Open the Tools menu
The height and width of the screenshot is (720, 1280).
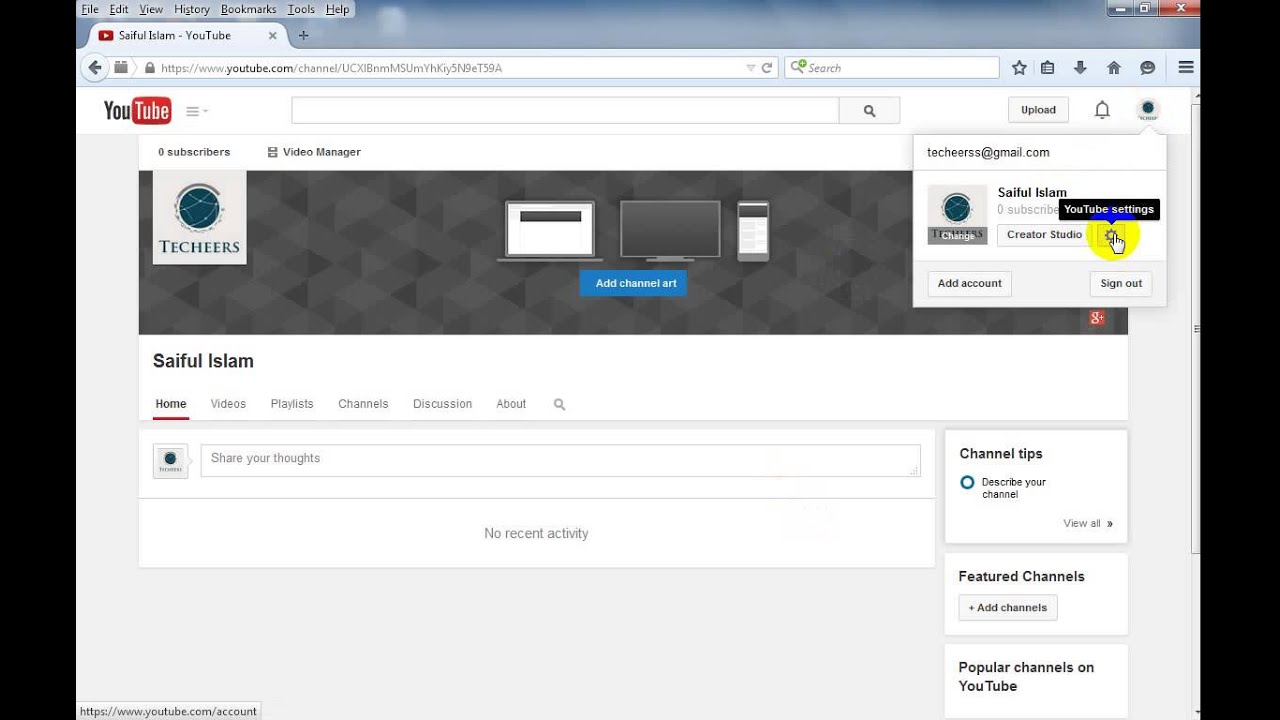(301, 9)
